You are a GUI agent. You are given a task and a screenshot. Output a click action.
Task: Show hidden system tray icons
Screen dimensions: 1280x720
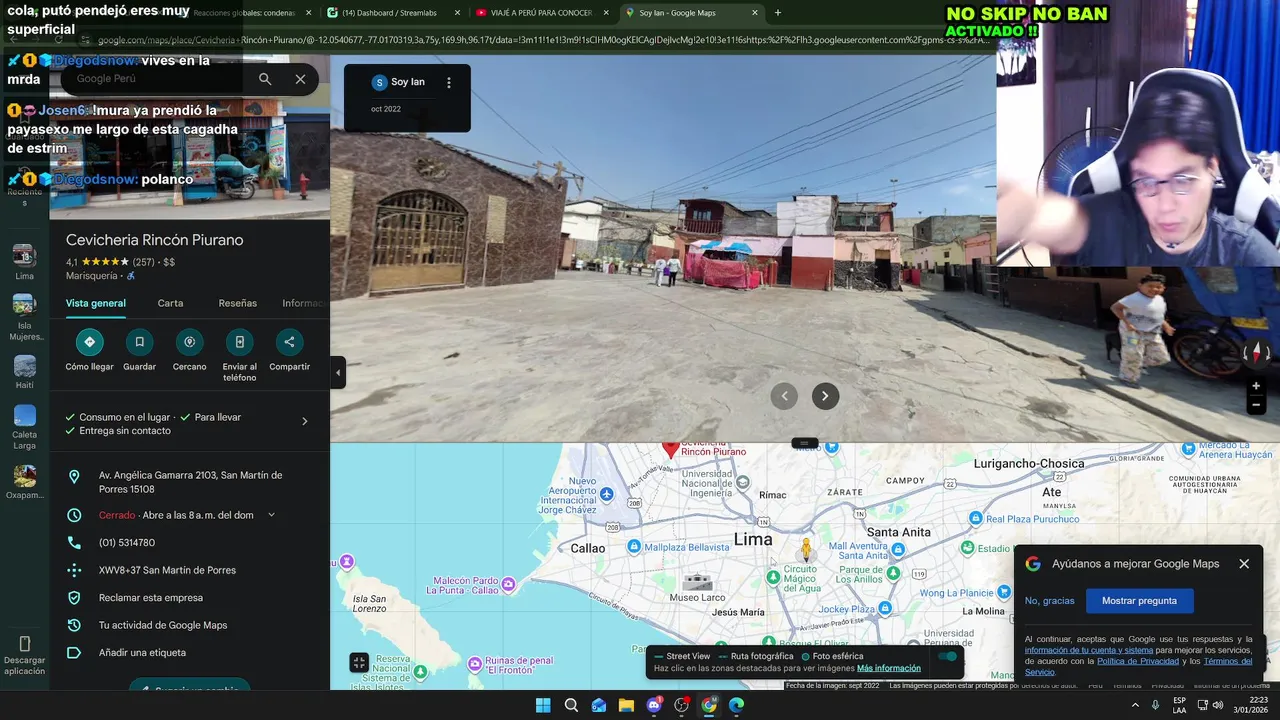(x=1135, y=705)
